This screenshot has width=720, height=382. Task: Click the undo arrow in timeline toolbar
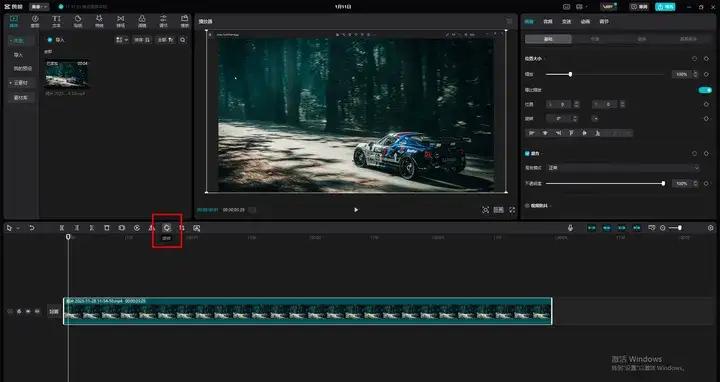32,228
